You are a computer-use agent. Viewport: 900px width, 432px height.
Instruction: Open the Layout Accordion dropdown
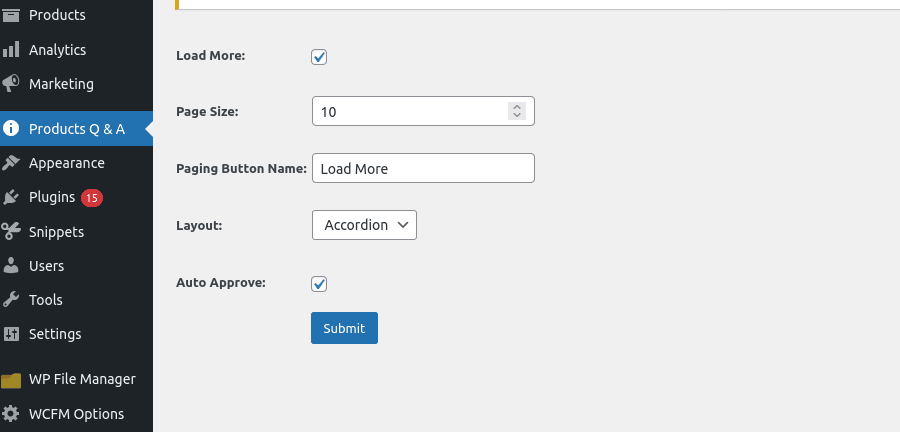[364, 225]
